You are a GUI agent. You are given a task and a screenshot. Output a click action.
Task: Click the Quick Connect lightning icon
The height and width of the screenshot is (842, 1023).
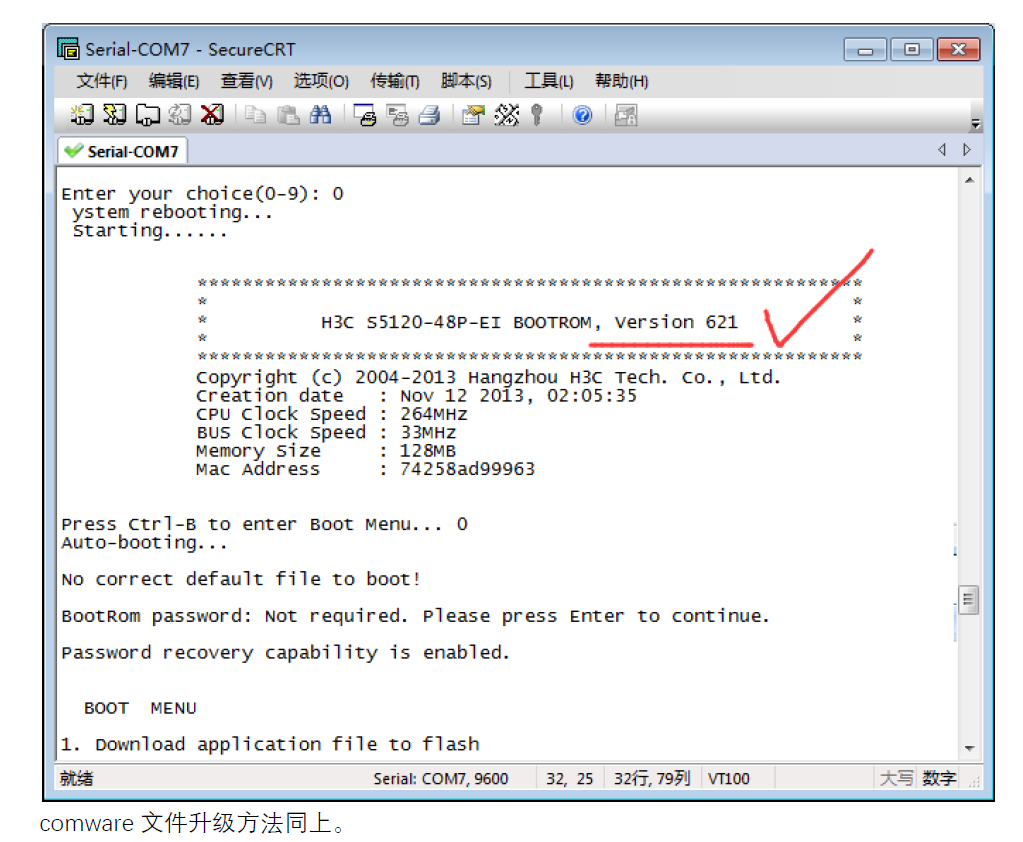click(115, 115)
